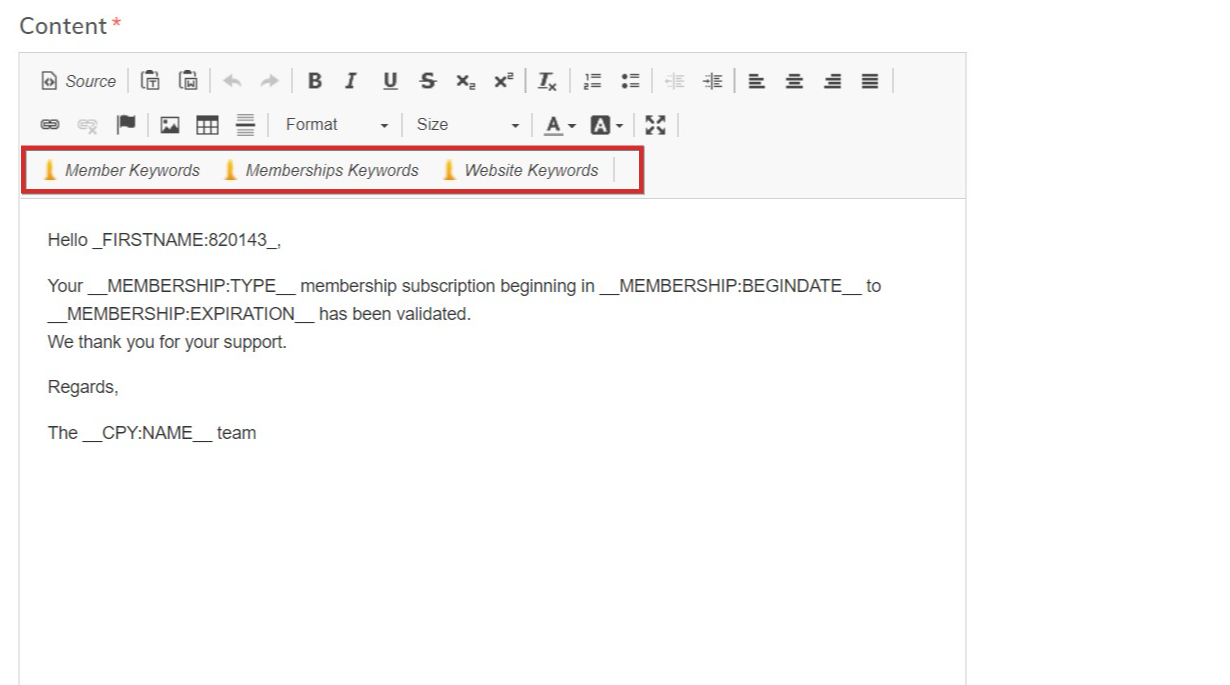
Task: Maximize the editor with the fullscreen icon
Action: (655, 125)
